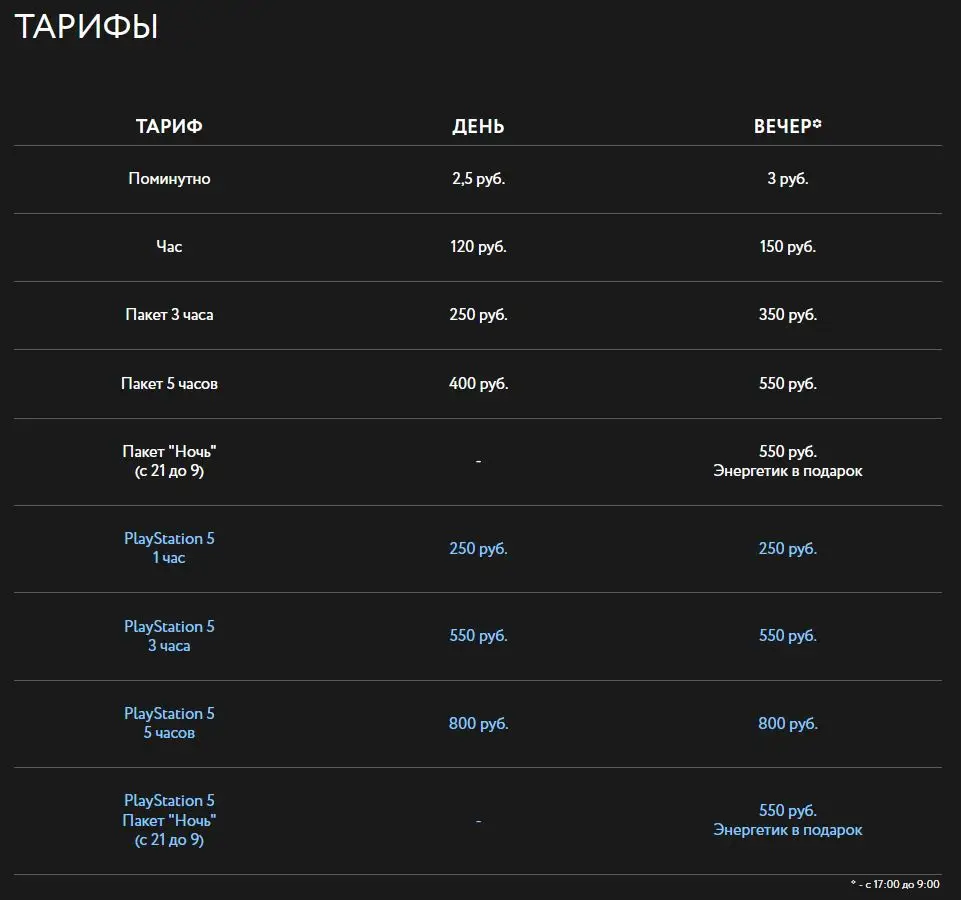Click the ТАРИФЫ page heading
This screenshot has height=900, width=961.
(86, 27)
